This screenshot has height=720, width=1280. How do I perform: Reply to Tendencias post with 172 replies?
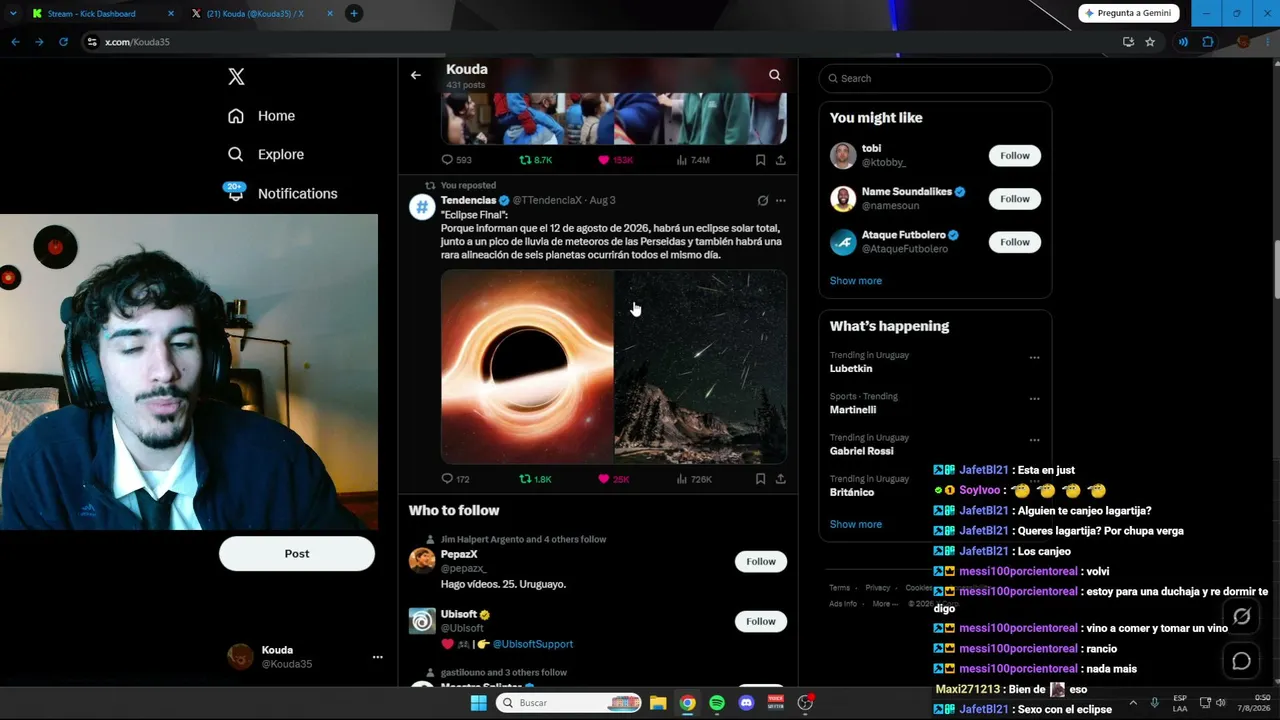tap(456, 479)
